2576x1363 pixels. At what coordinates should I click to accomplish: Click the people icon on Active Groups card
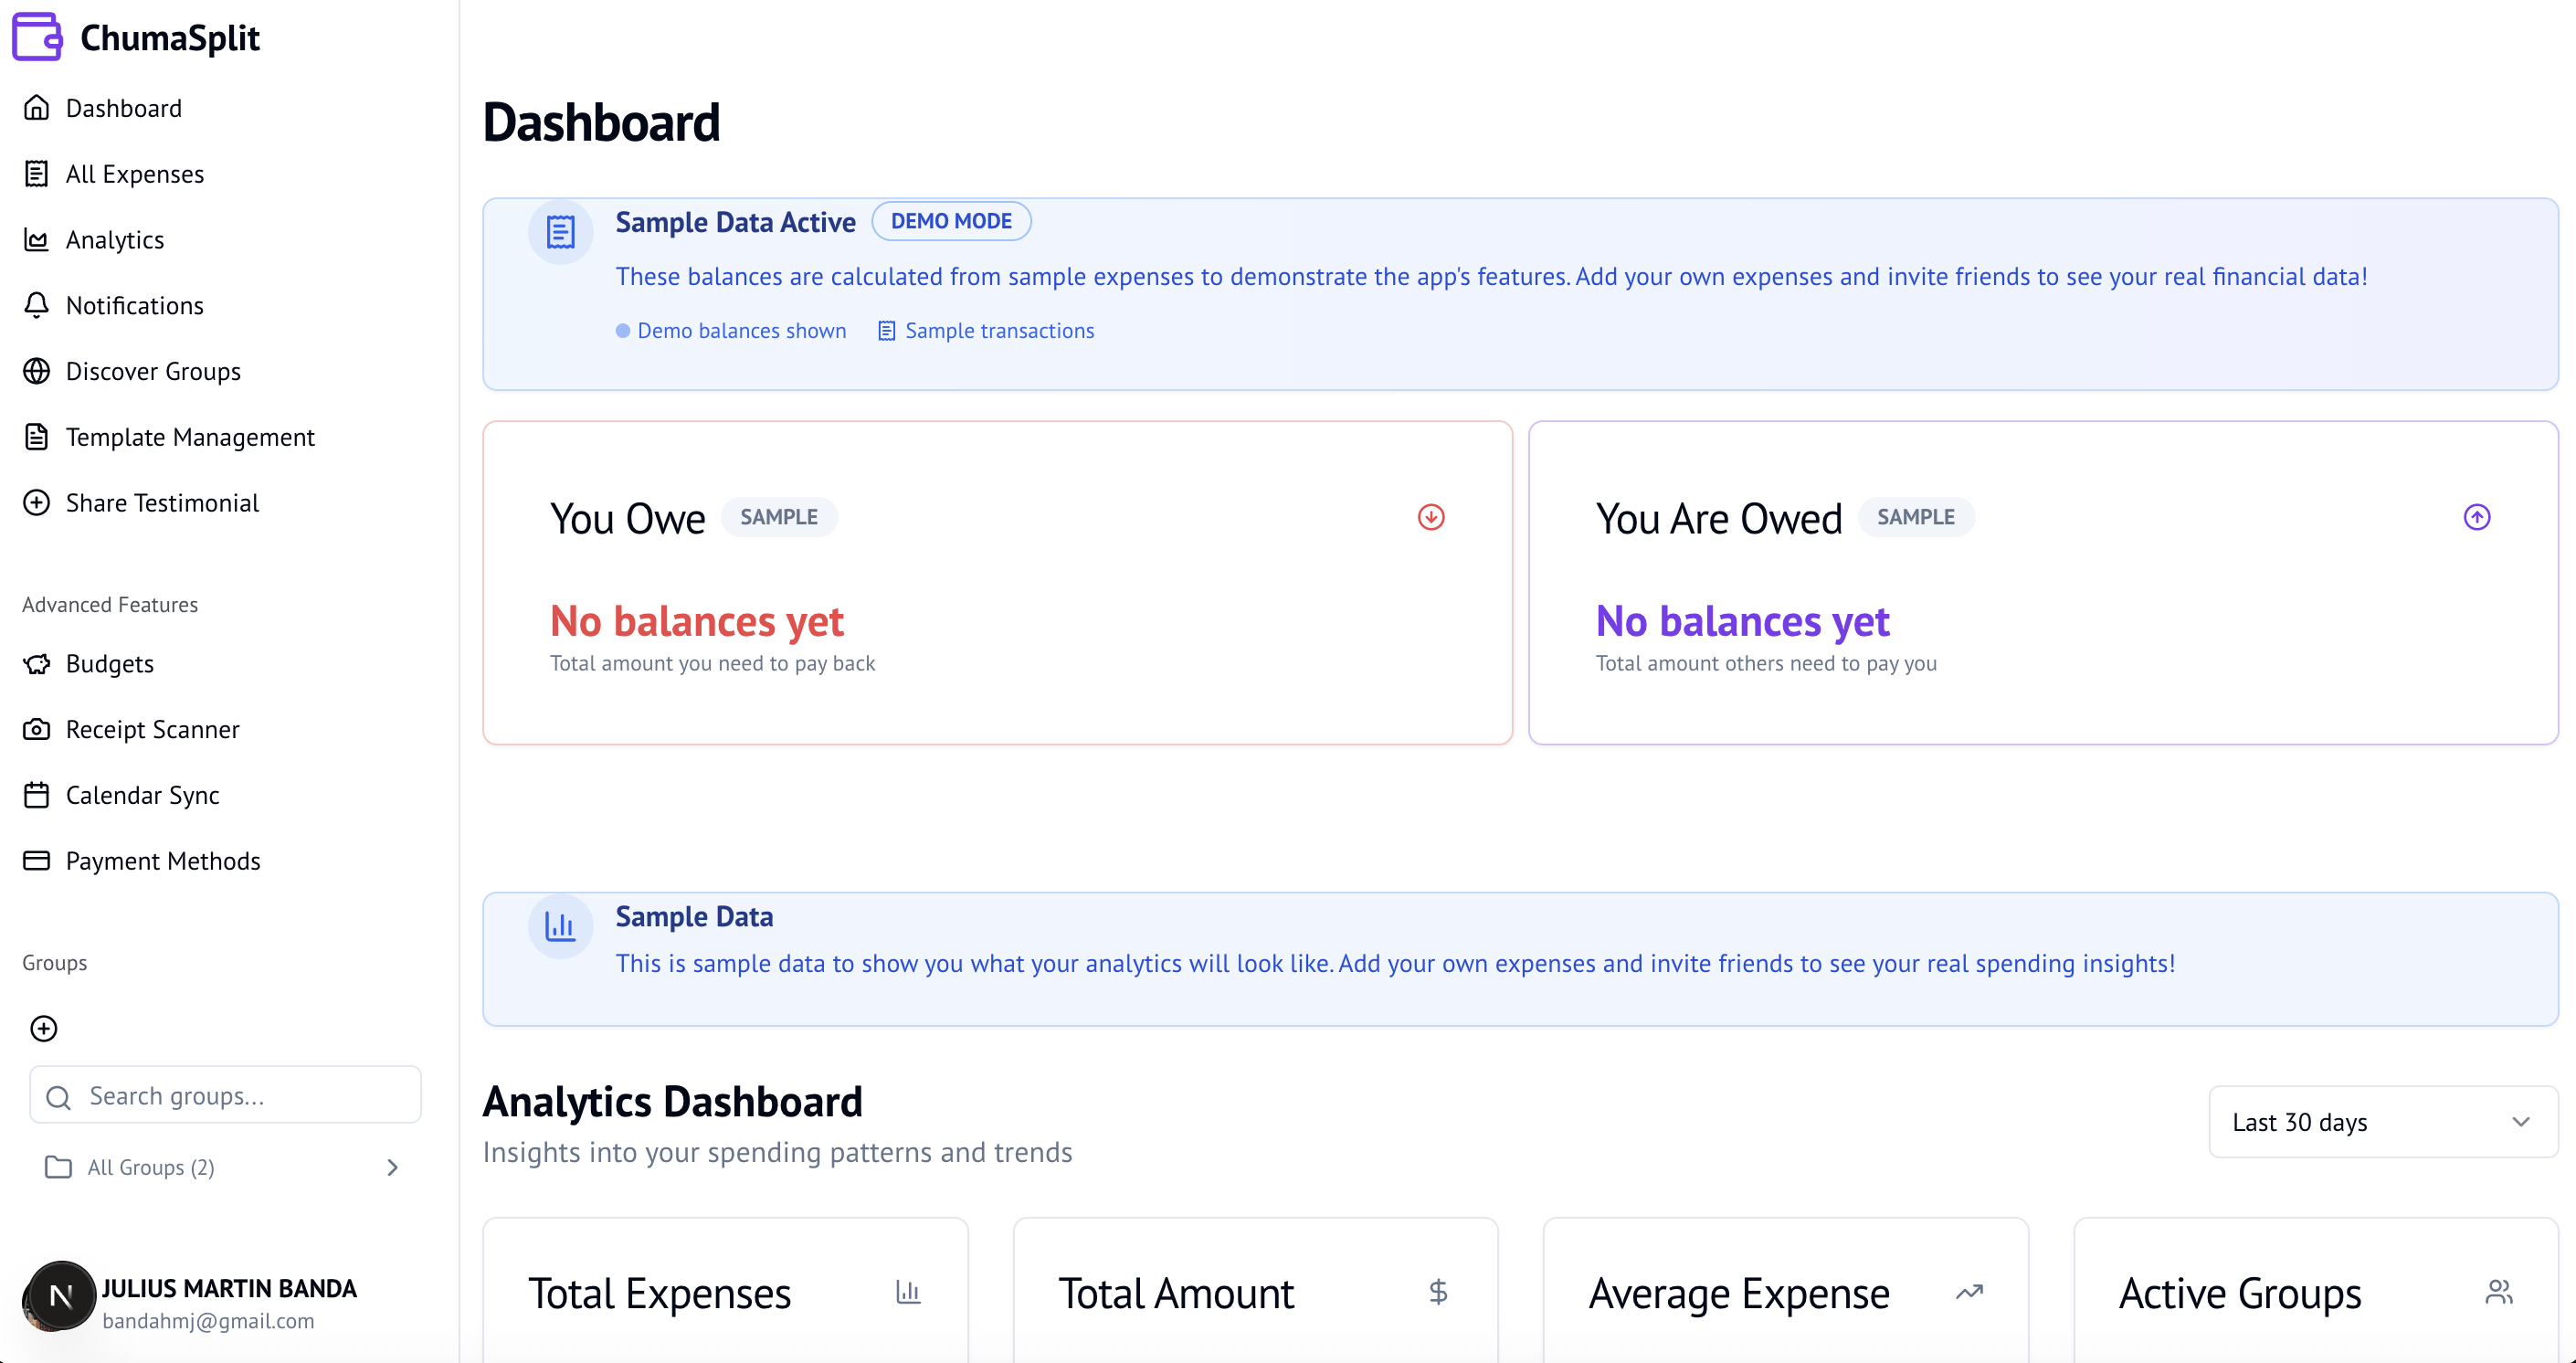click(x=2498, y=1292)
